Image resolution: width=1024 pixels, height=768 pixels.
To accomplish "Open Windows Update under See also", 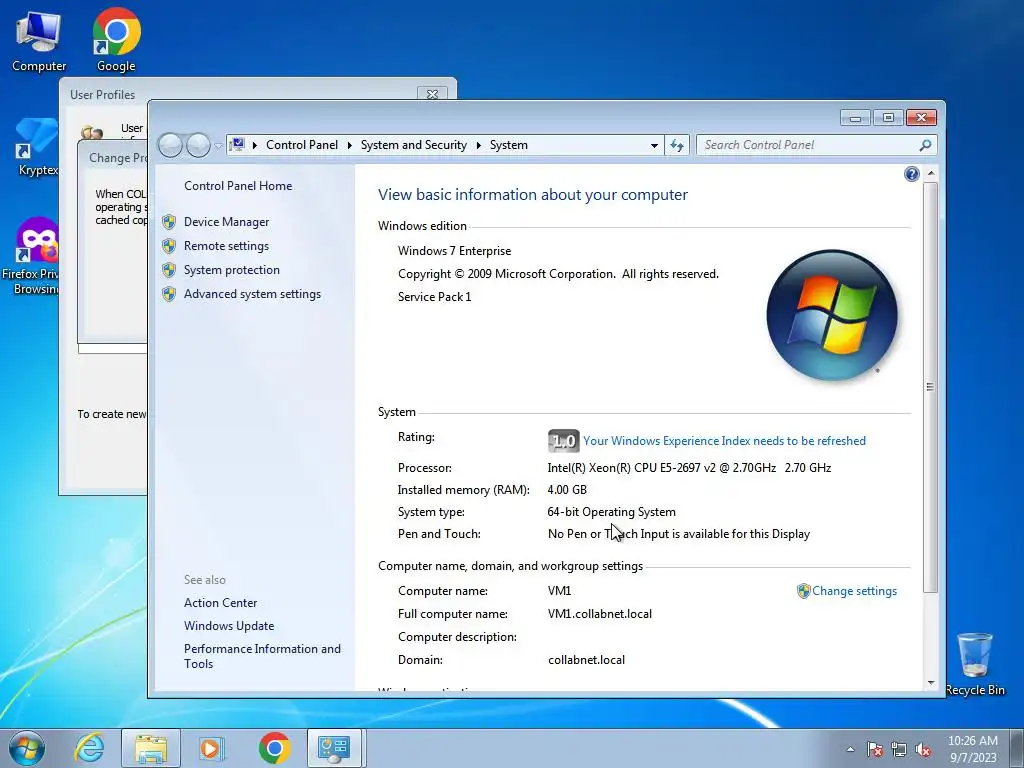I will click(x=229, y=626).
